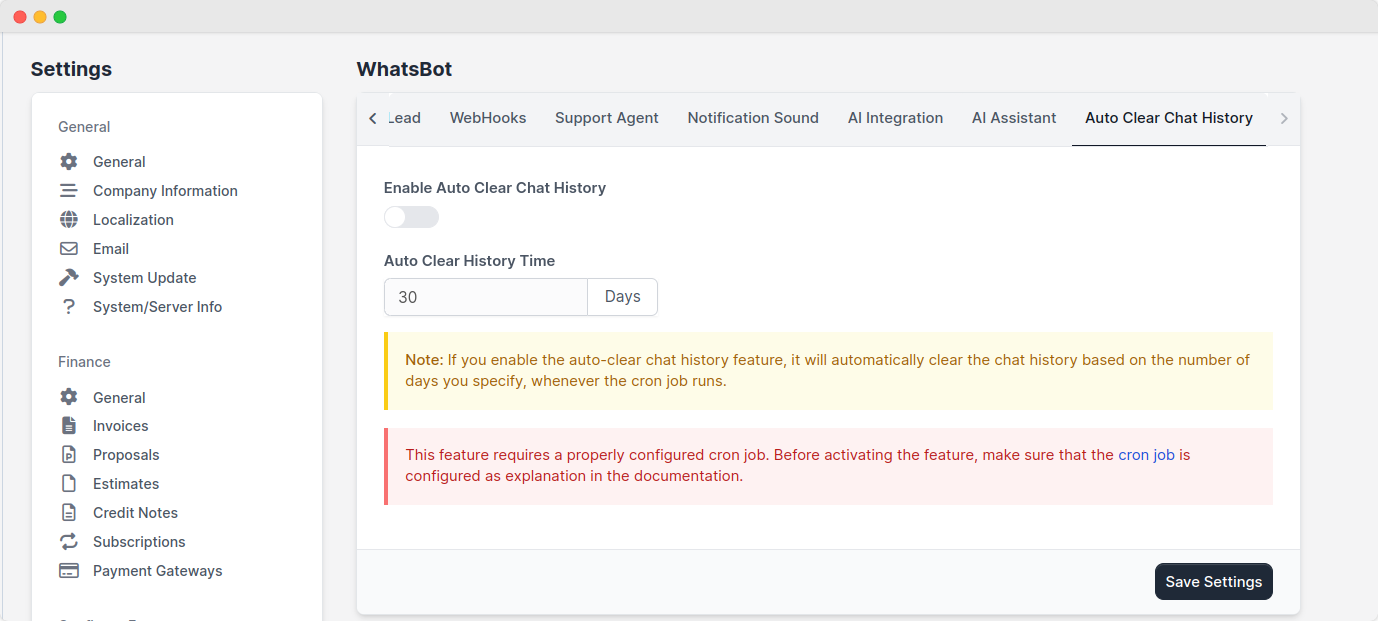Select the Support Agent tab
1378x621 pixels.
[607, 118]
